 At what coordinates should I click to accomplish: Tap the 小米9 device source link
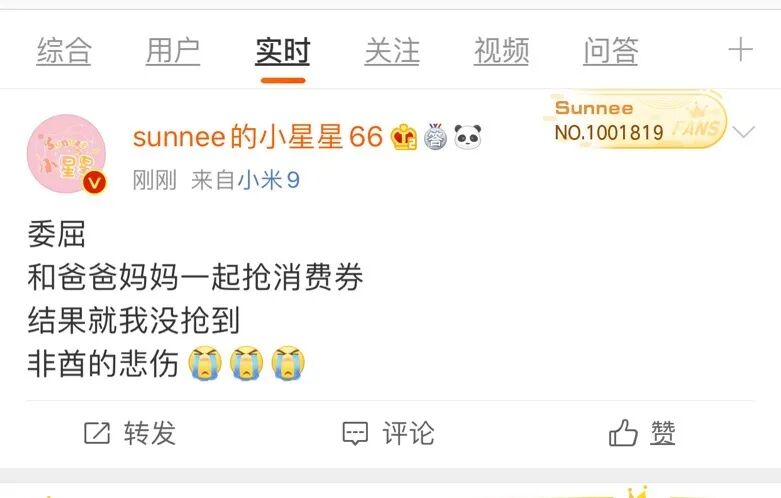(268, 180)
